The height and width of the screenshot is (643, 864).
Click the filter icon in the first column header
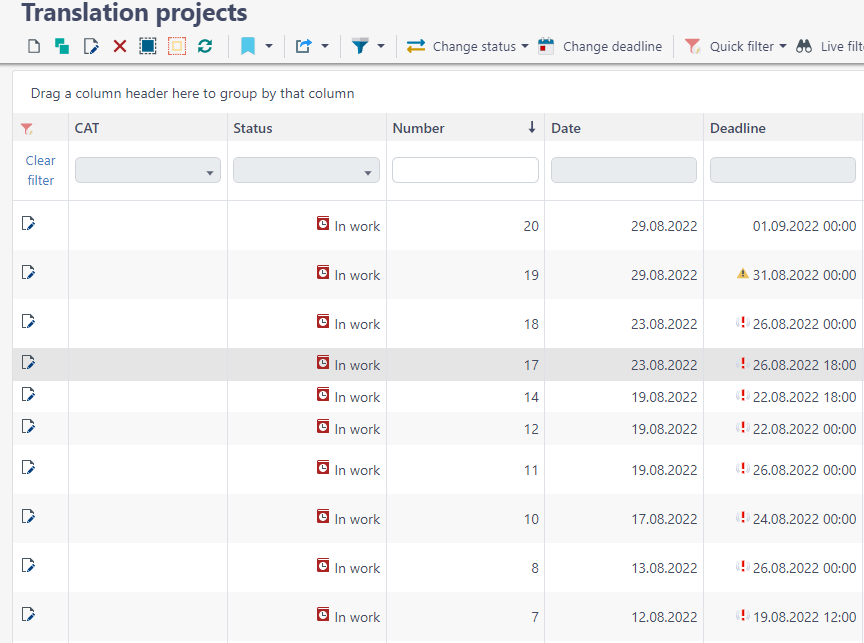coord(26,128)
